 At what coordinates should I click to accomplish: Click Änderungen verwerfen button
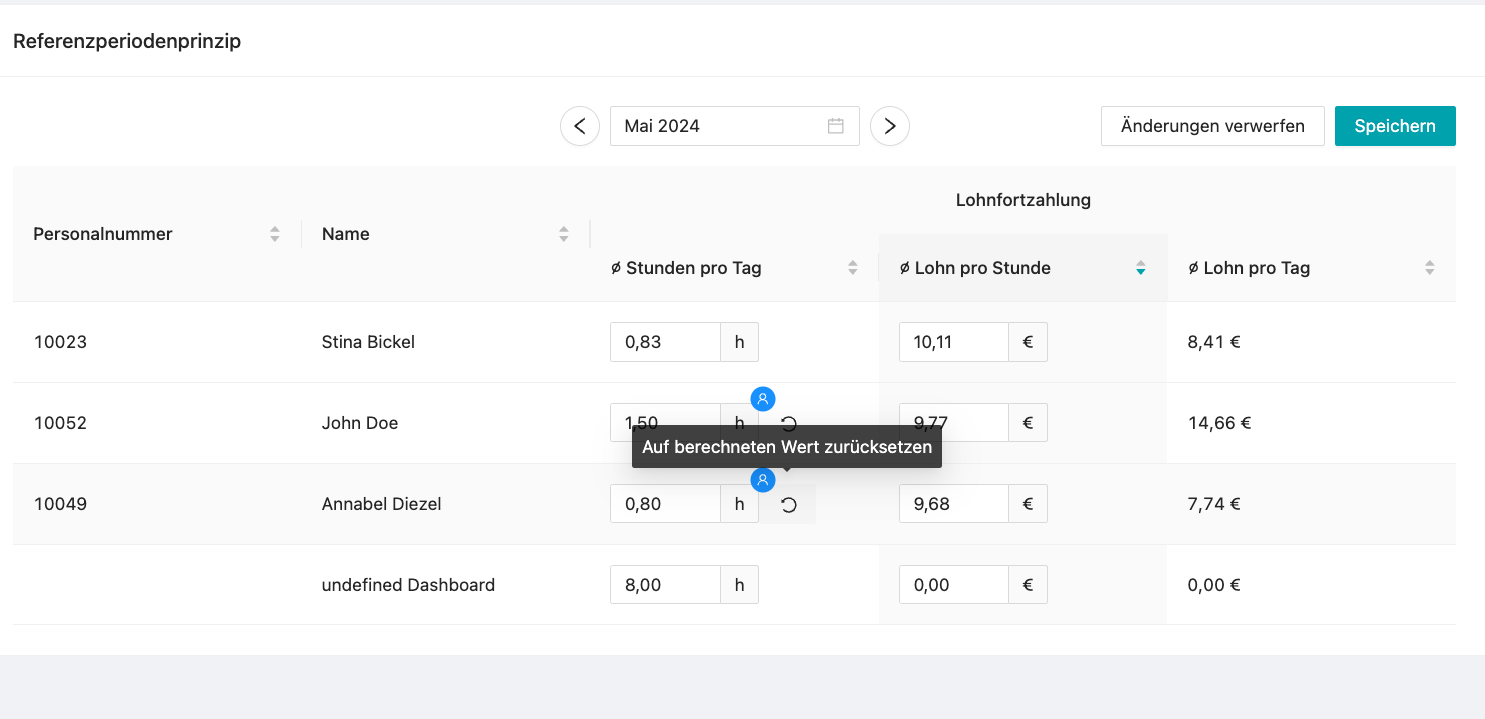[x=1212, y=126]
